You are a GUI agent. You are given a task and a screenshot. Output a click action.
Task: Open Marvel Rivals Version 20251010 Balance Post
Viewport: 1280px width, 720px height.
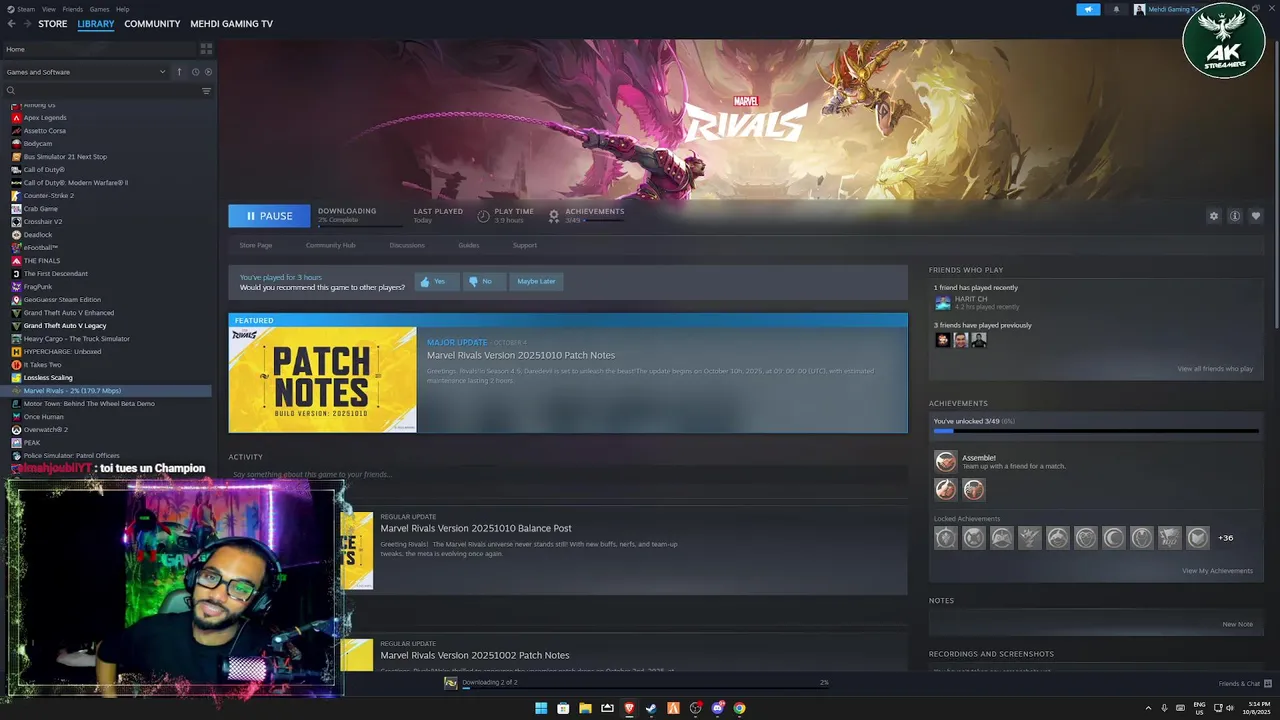pyautogui.click(x=476, y=528)
